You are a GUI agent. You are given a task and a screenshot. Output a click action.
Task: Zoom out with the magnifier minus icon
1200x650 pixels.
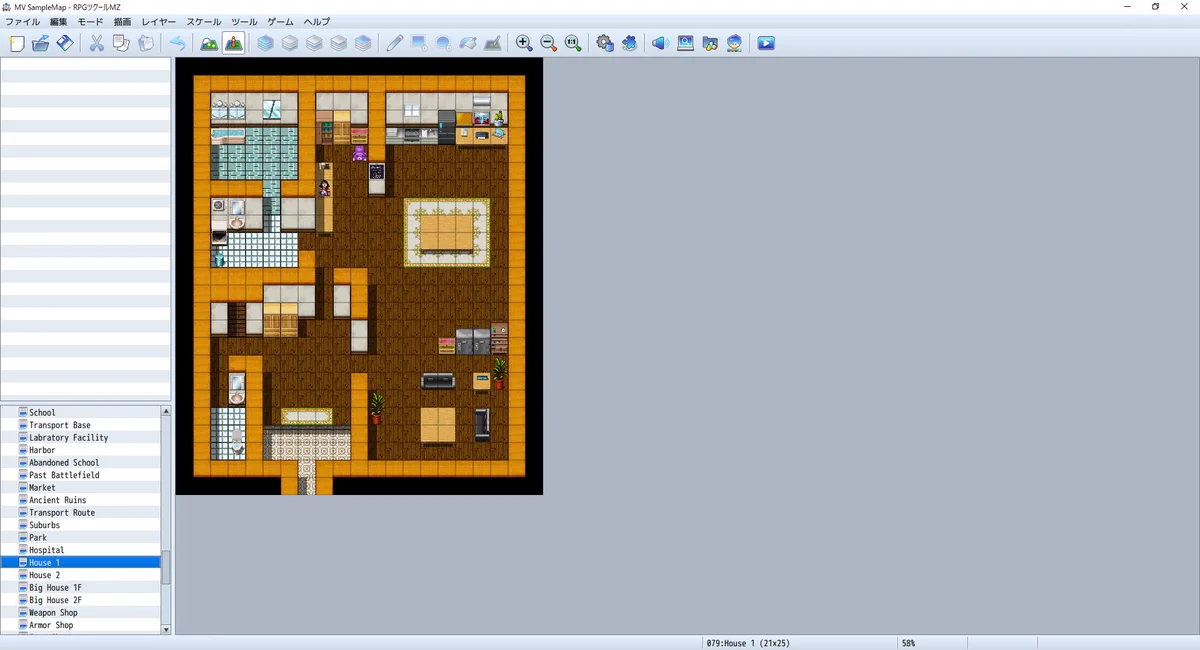(x=548, y=43)
